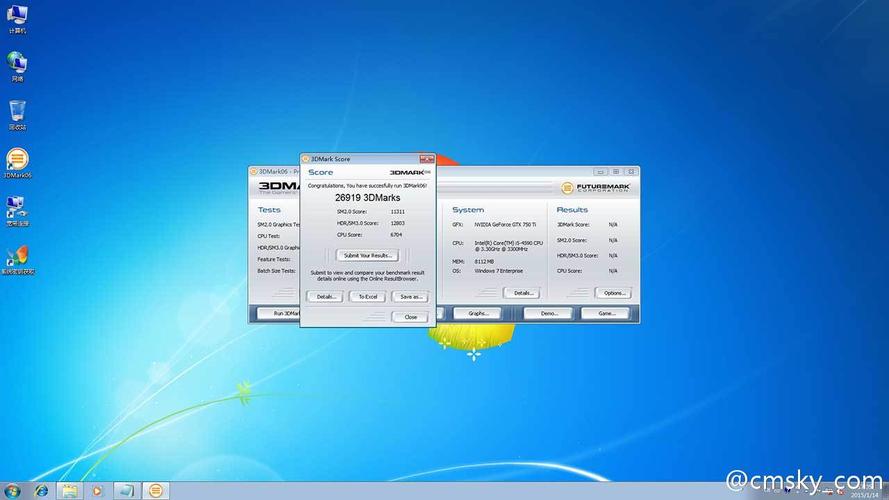Viewport: 889px width, 500px height.
Task: Click the Run 3DMark button
Action: coord(279,313)
